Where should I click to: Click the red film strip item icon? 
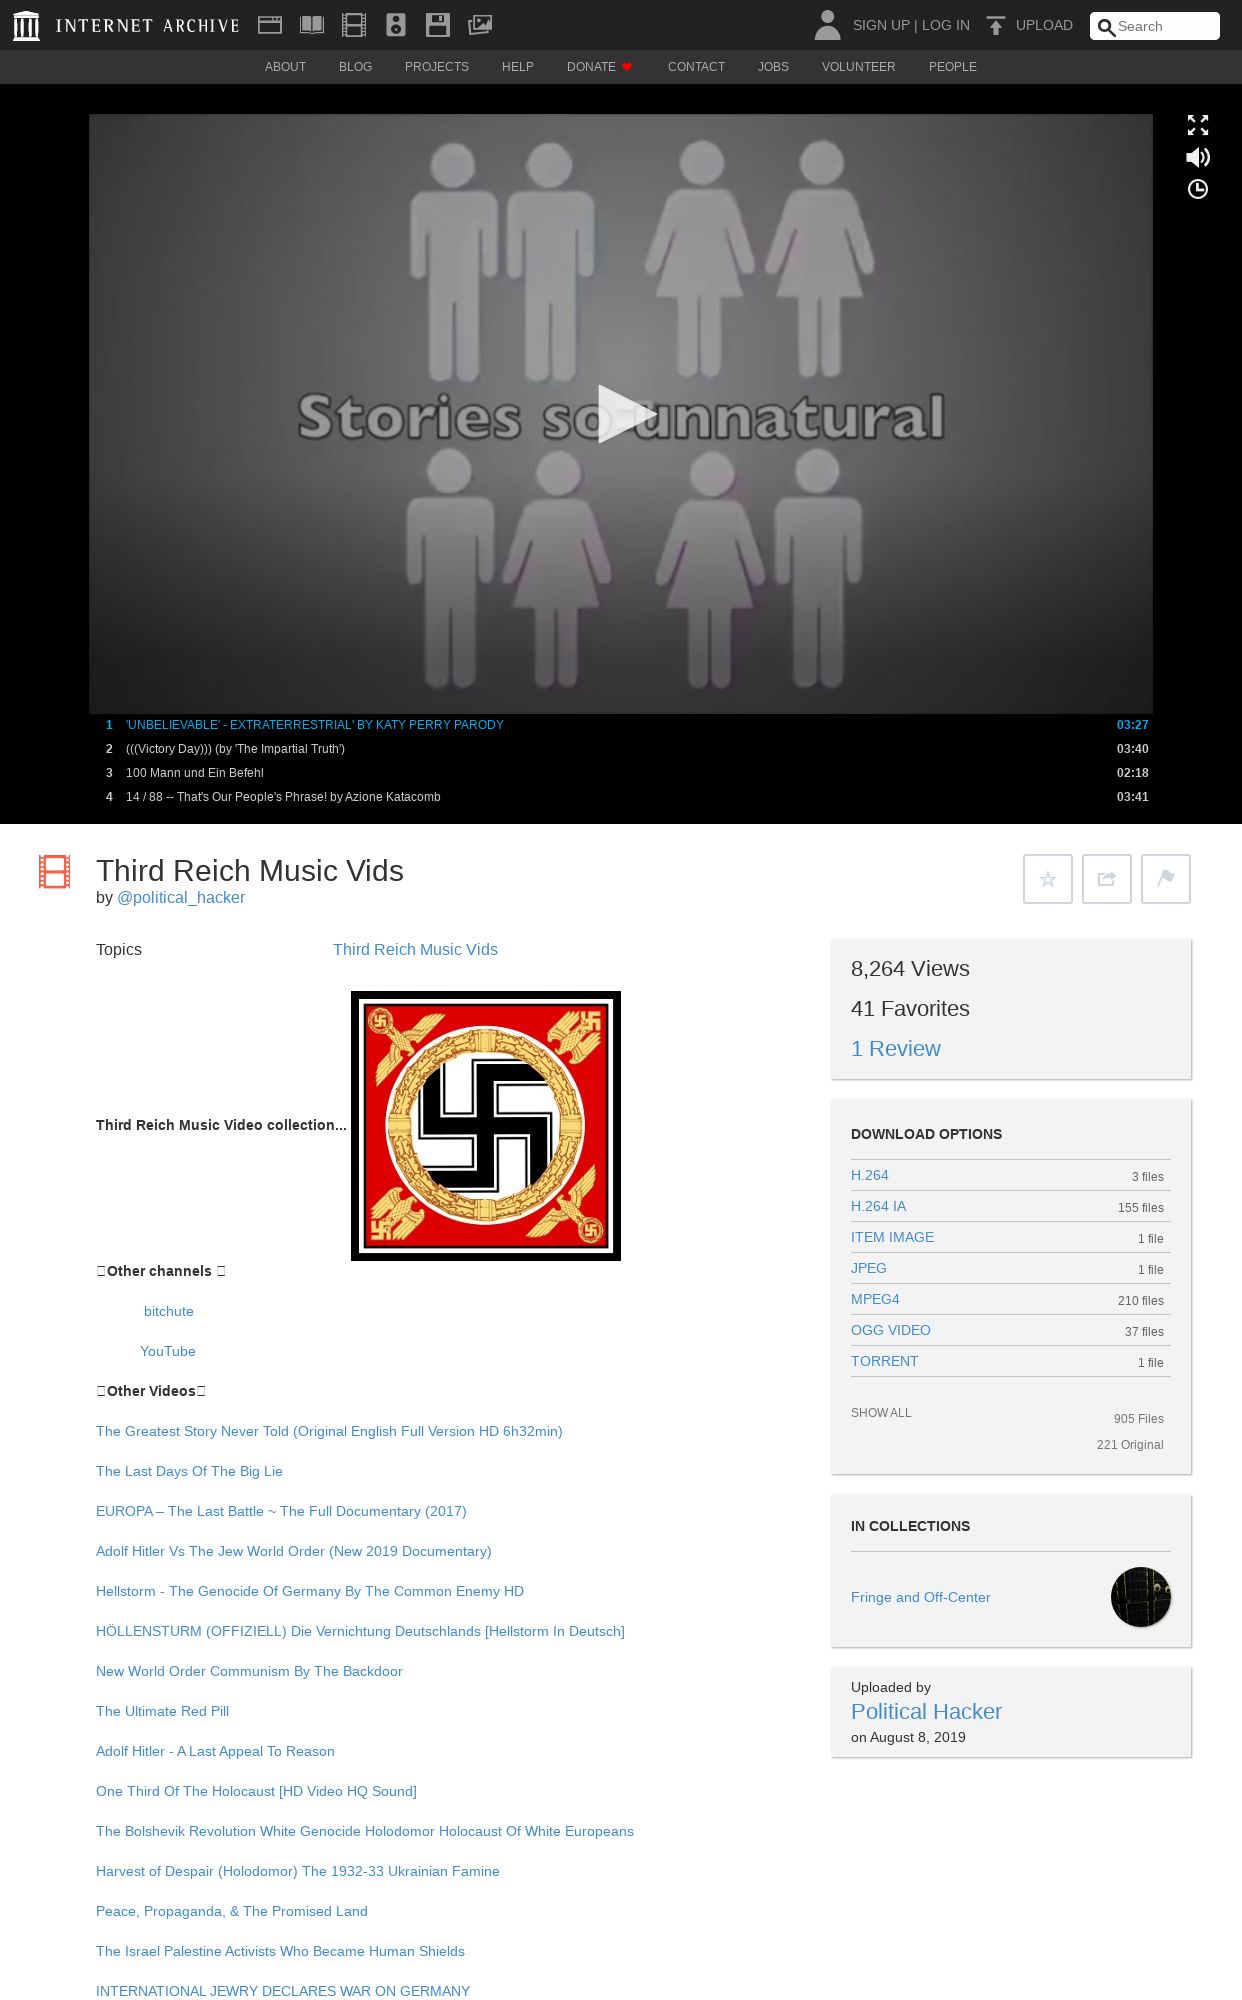click(54, 871)
